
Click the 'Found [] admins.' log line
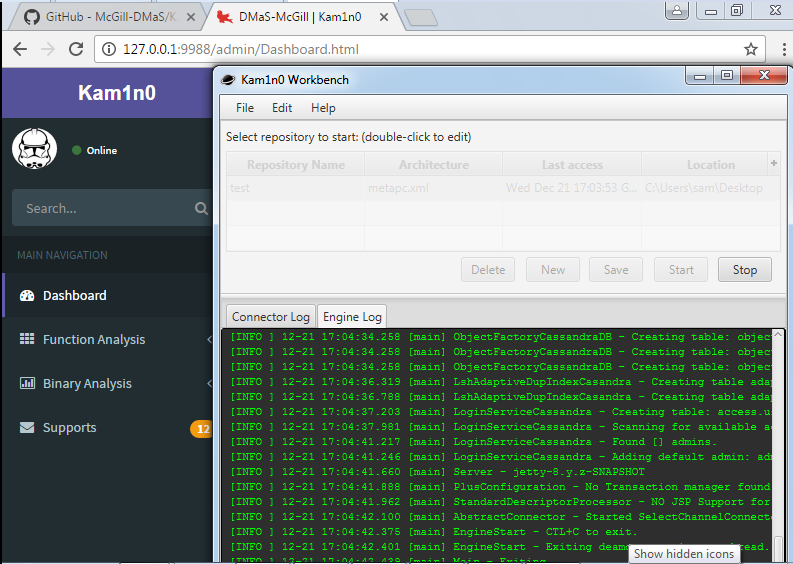pos(473,442)
